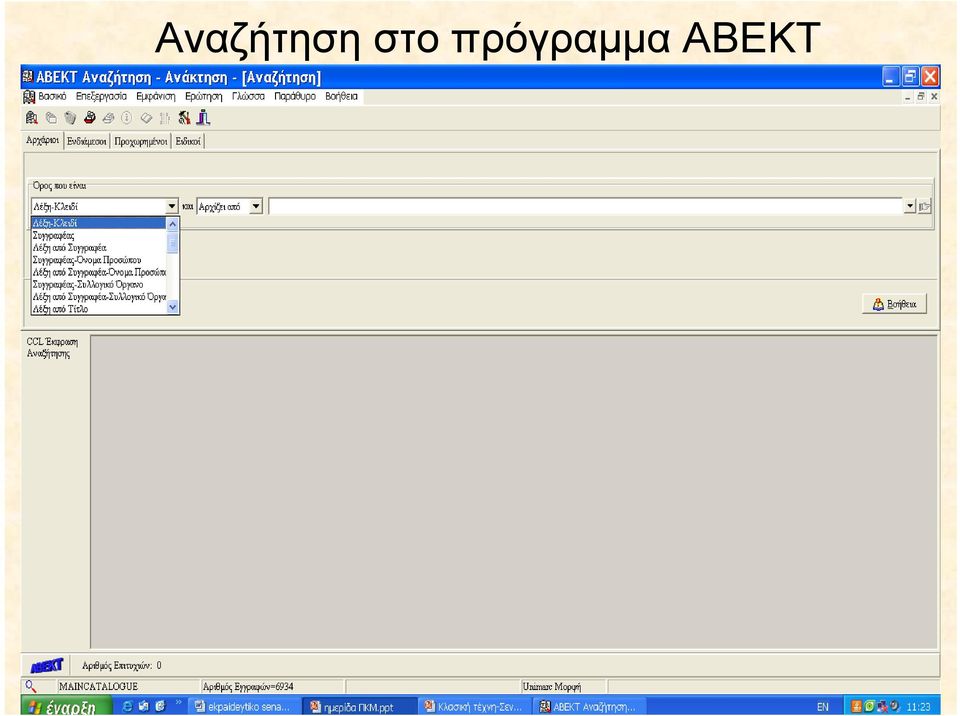This screenshot has height=716, width=960.
Task: Click MAINCATALOGUE in the status bar
Action: 98,687
